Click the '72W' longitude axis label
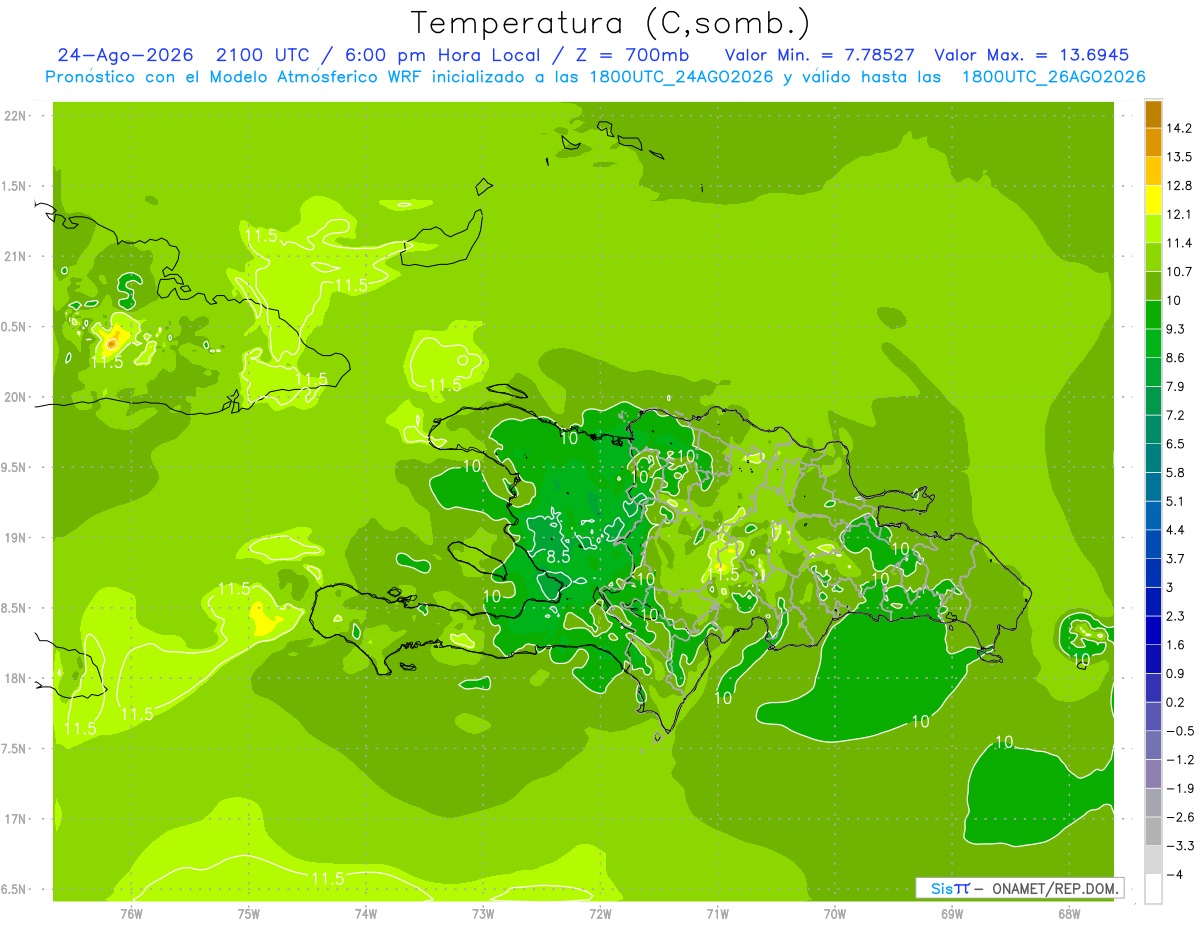 [x=600, y=914]
